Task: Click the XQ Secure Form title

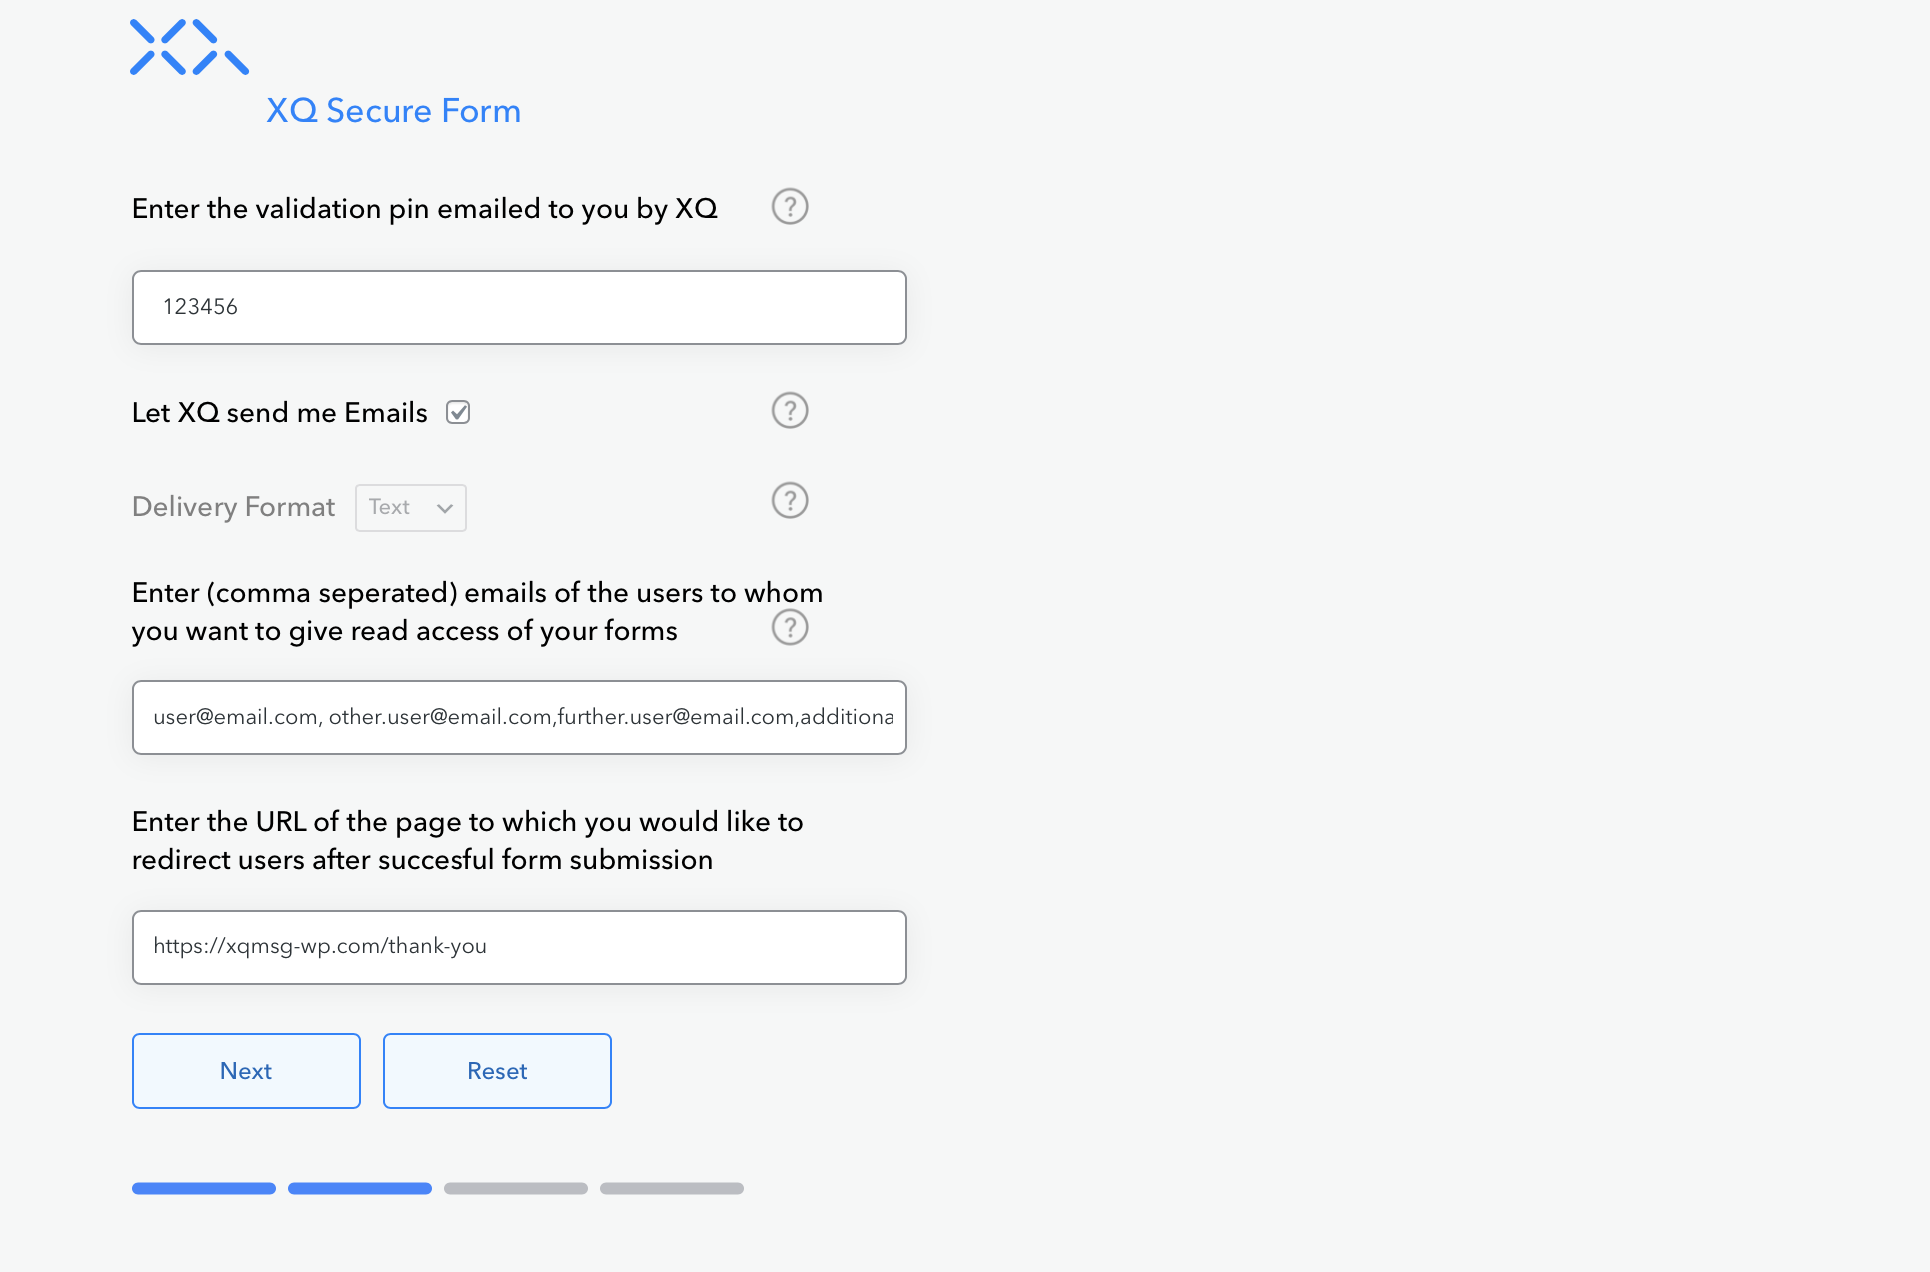Action: [393, 111]
